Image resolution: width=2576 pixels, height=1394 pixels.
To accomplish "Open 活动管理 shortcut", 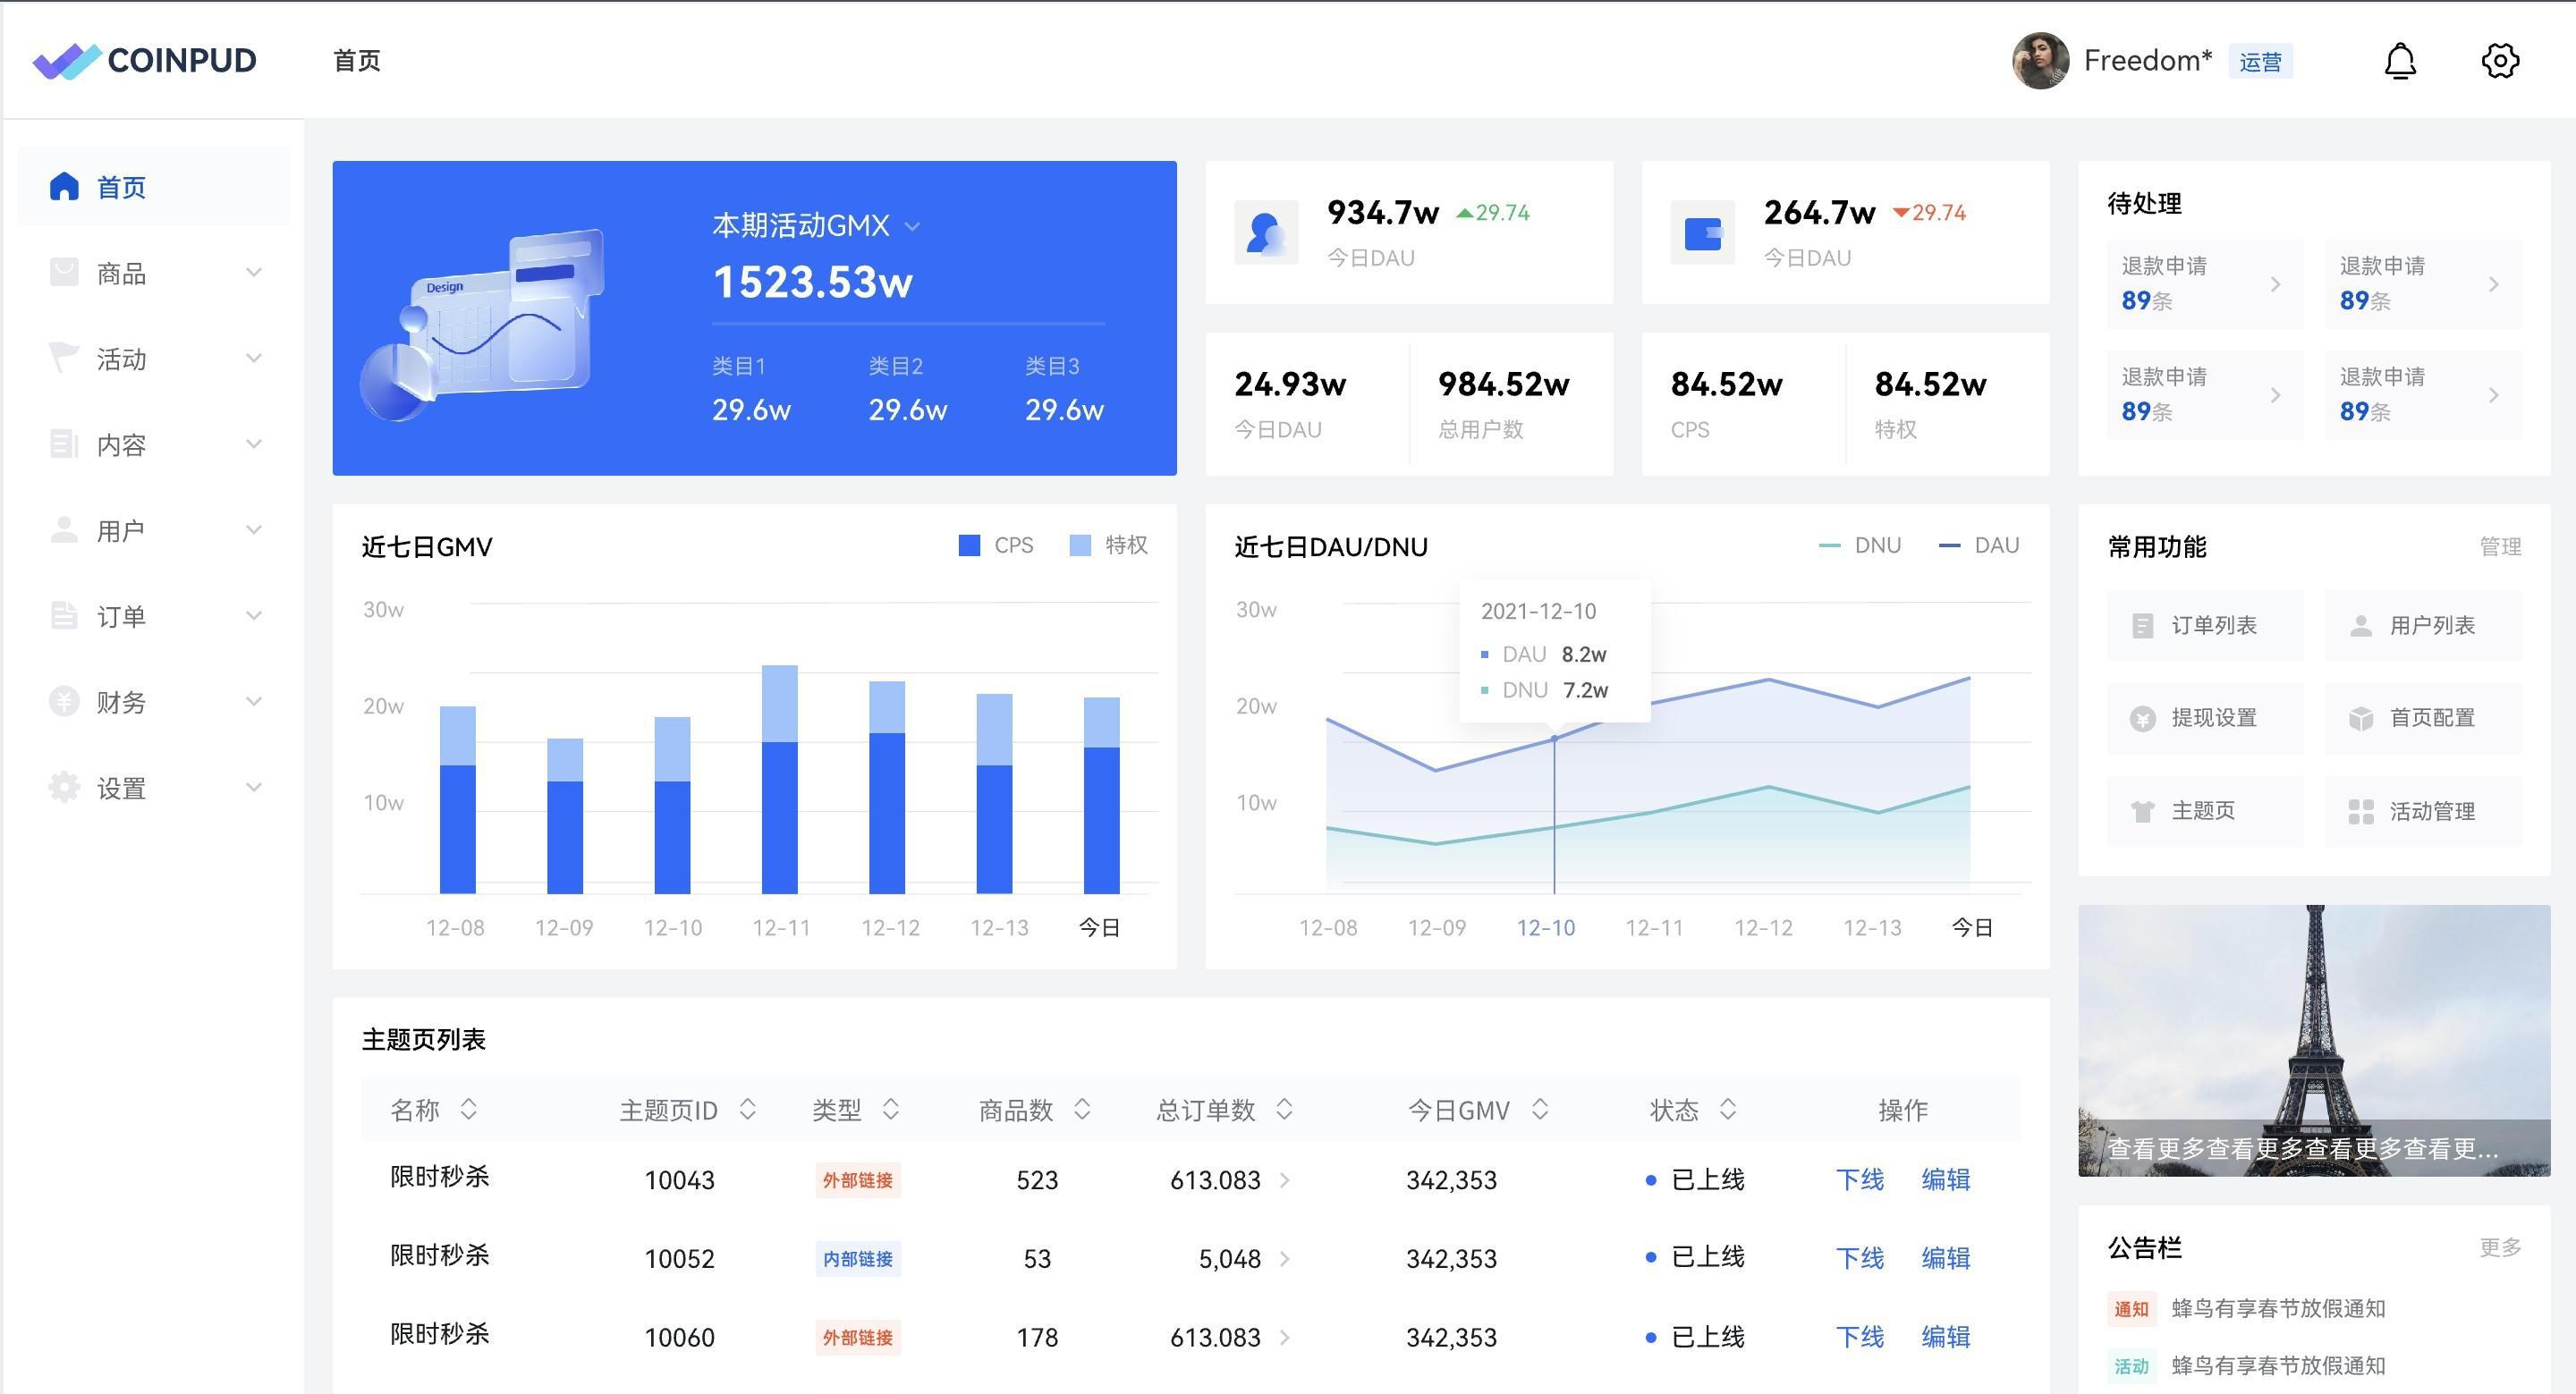I will (2422, 811).
